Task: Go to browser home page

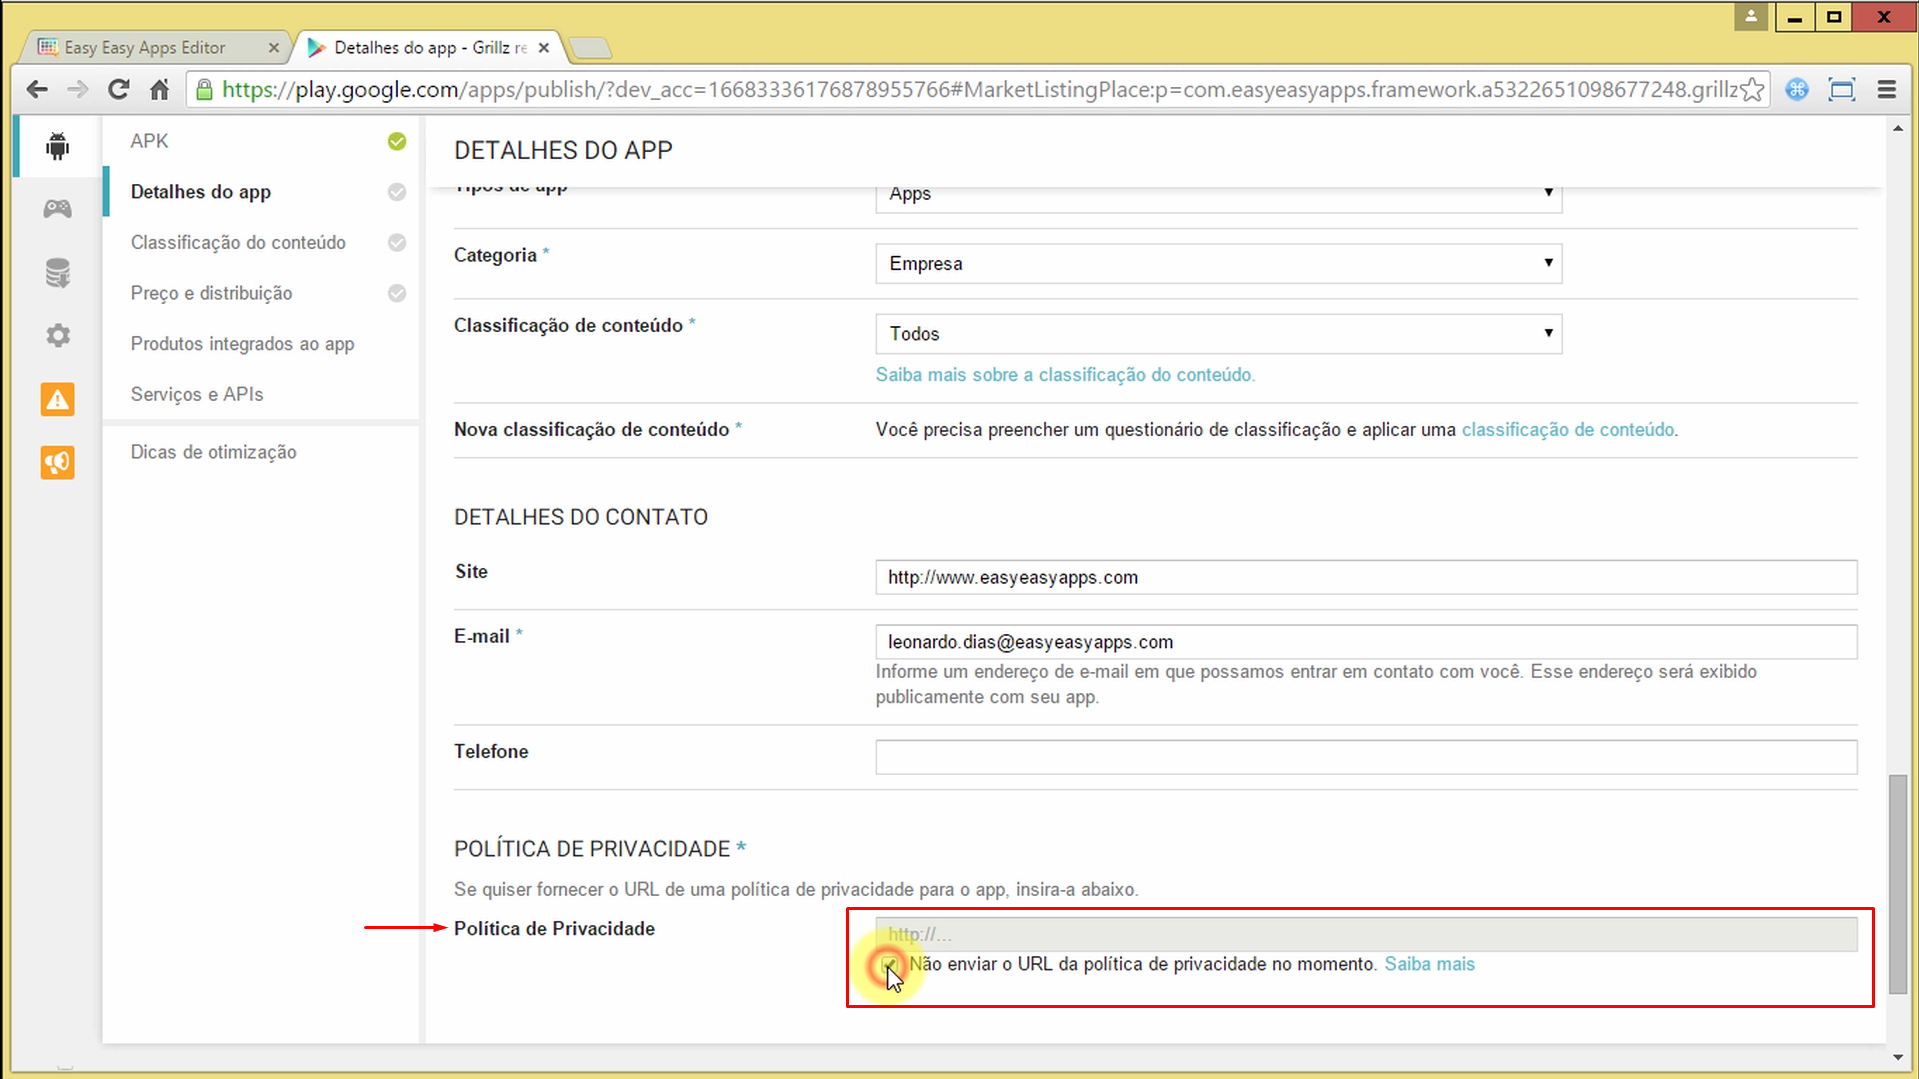Action: (x=159, y=89)
